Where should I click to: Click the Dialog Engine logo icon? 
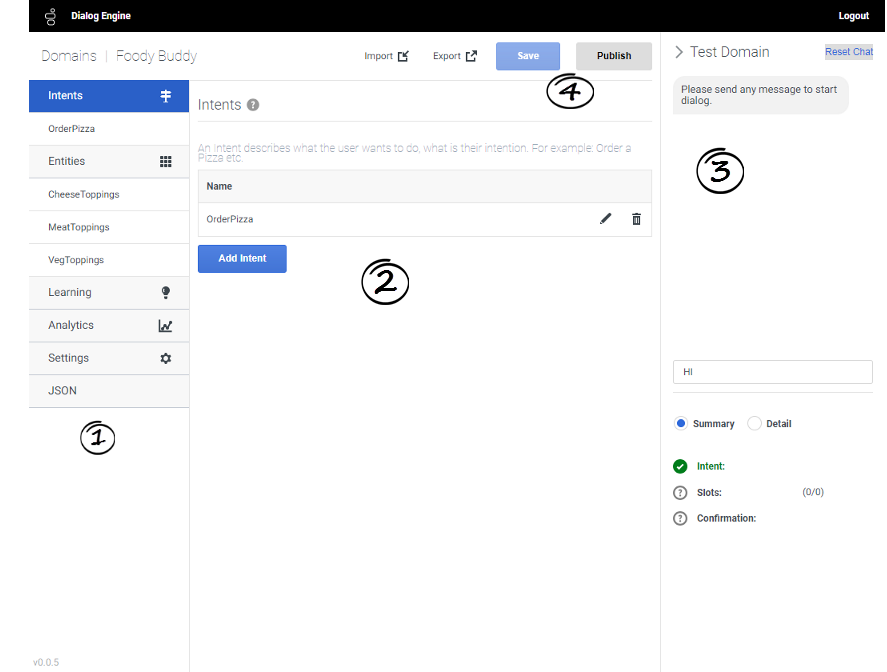pos(50,16)
